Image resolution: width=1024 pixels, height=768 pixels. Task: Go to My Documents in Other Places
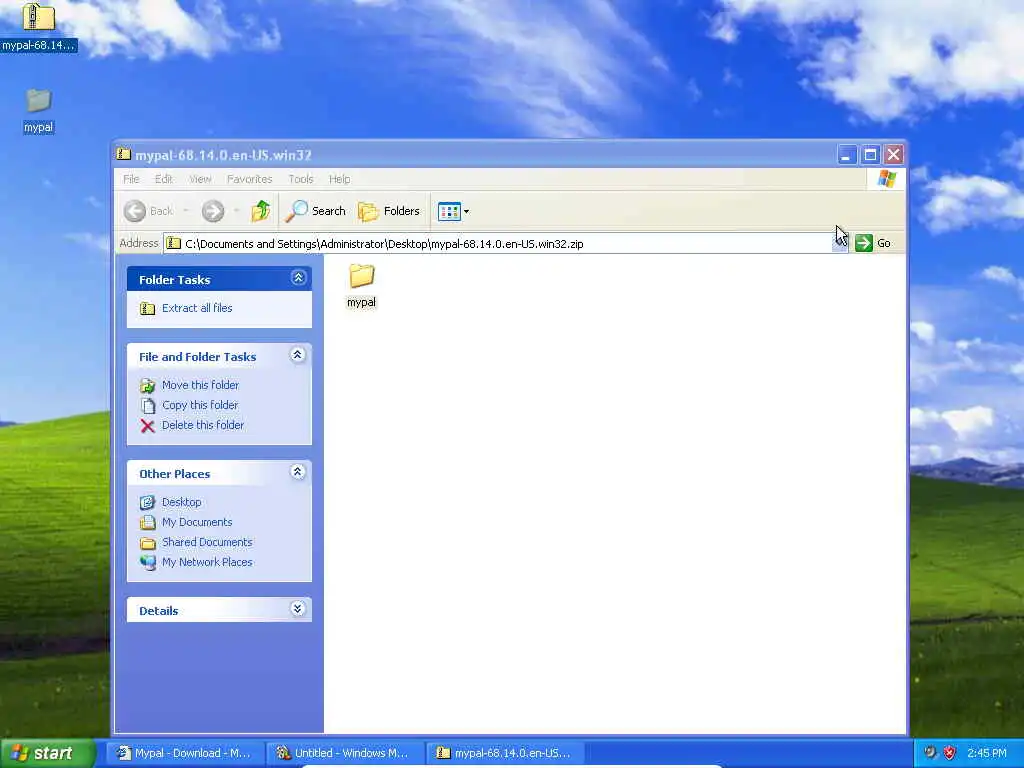[x=197, y=522]
